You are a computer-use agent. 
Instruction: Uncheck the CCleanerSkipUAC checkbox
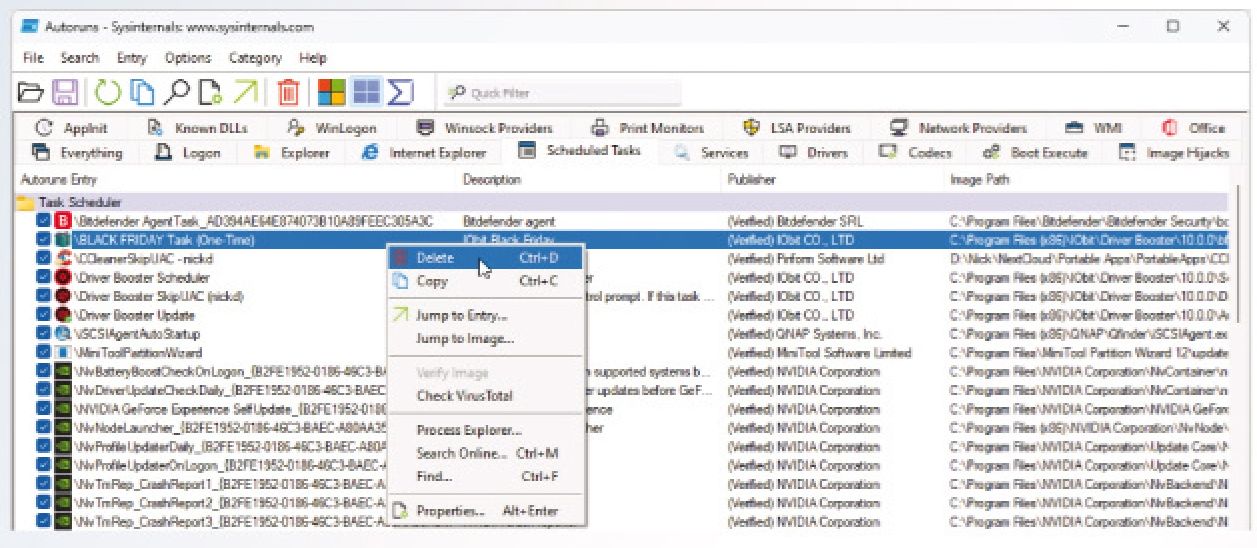point(44,258)
